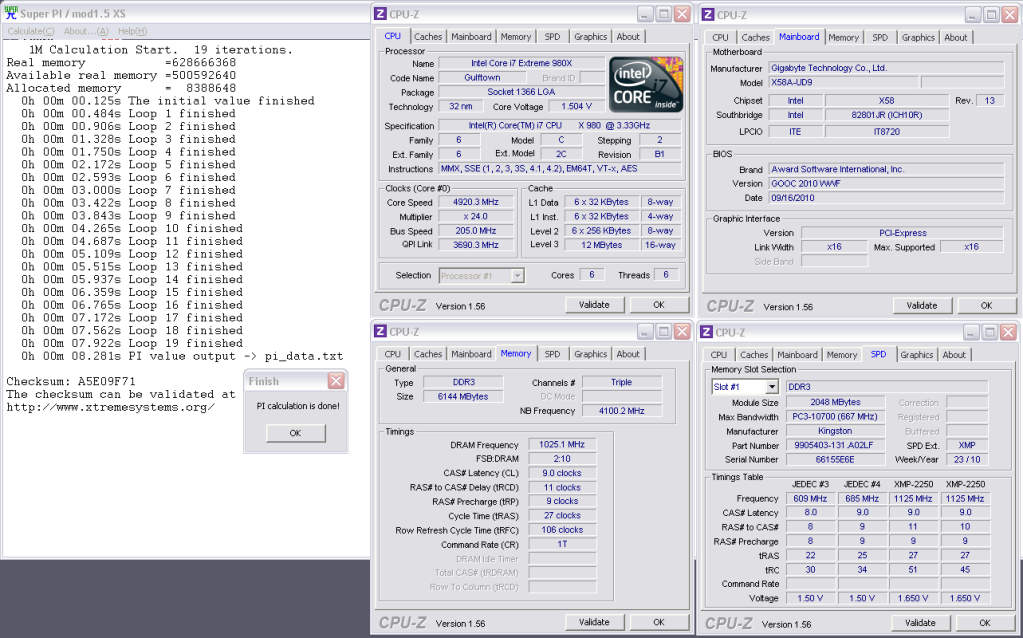This screenshot has width=1023, height=638.
Task: Switch to Caches tab in processor info window
Action: click(428, 37)
